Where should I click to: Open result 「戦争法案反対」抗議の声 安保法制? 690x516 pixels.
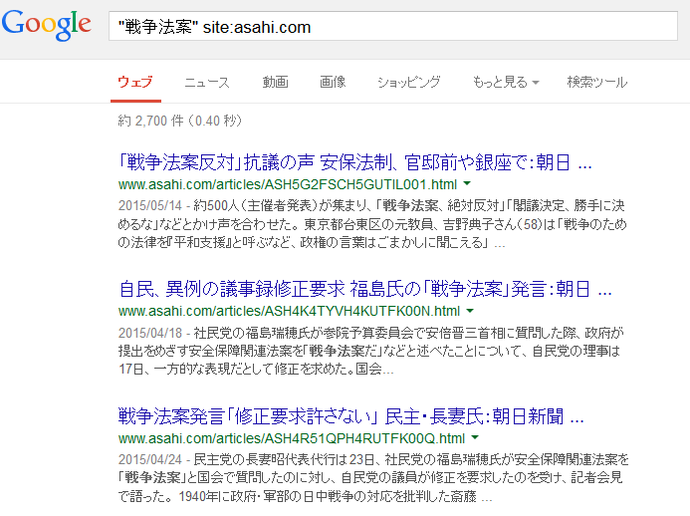tap(355, 162)
